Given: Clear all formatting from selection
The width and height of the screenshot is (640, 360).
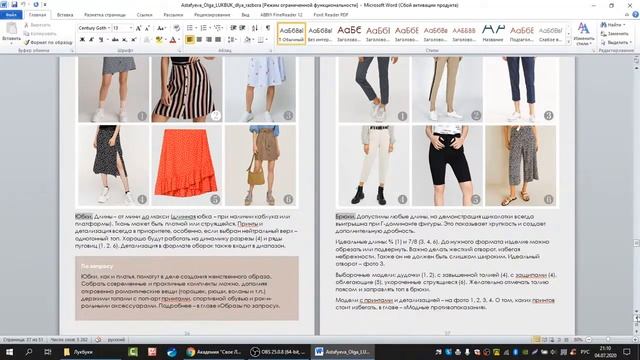Looking at the screenshot, I should point(176,28).
